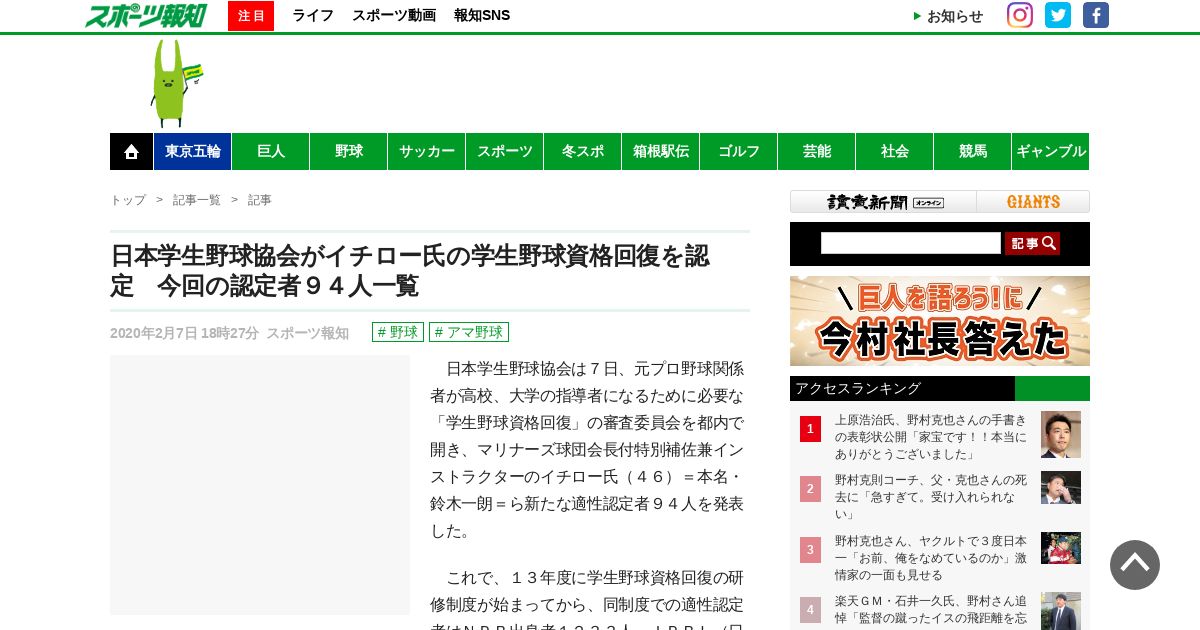Click thumbnail of ranking 1 article
1200x630 pixels.
1061,434
